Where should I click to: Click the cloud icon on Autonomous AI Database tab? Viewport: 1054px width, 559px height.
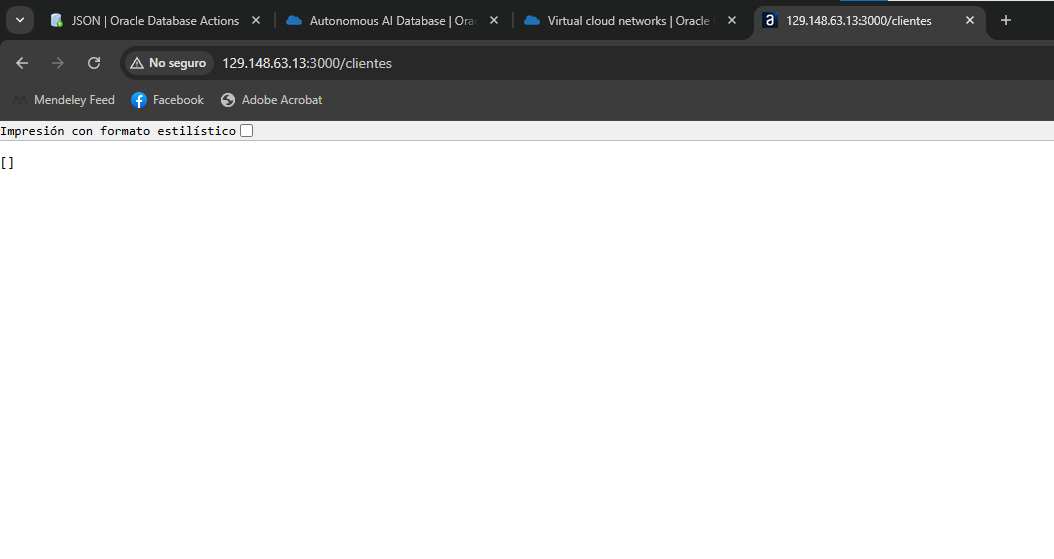(294, 21)
